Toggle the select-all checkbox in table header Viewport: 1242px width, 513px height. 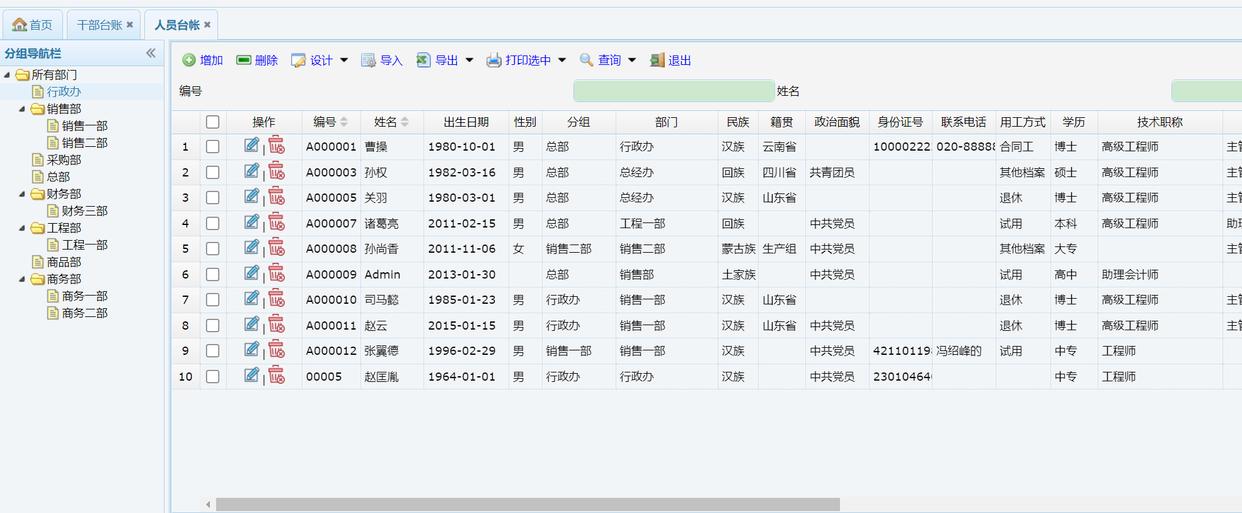click(x=212, y=122)
